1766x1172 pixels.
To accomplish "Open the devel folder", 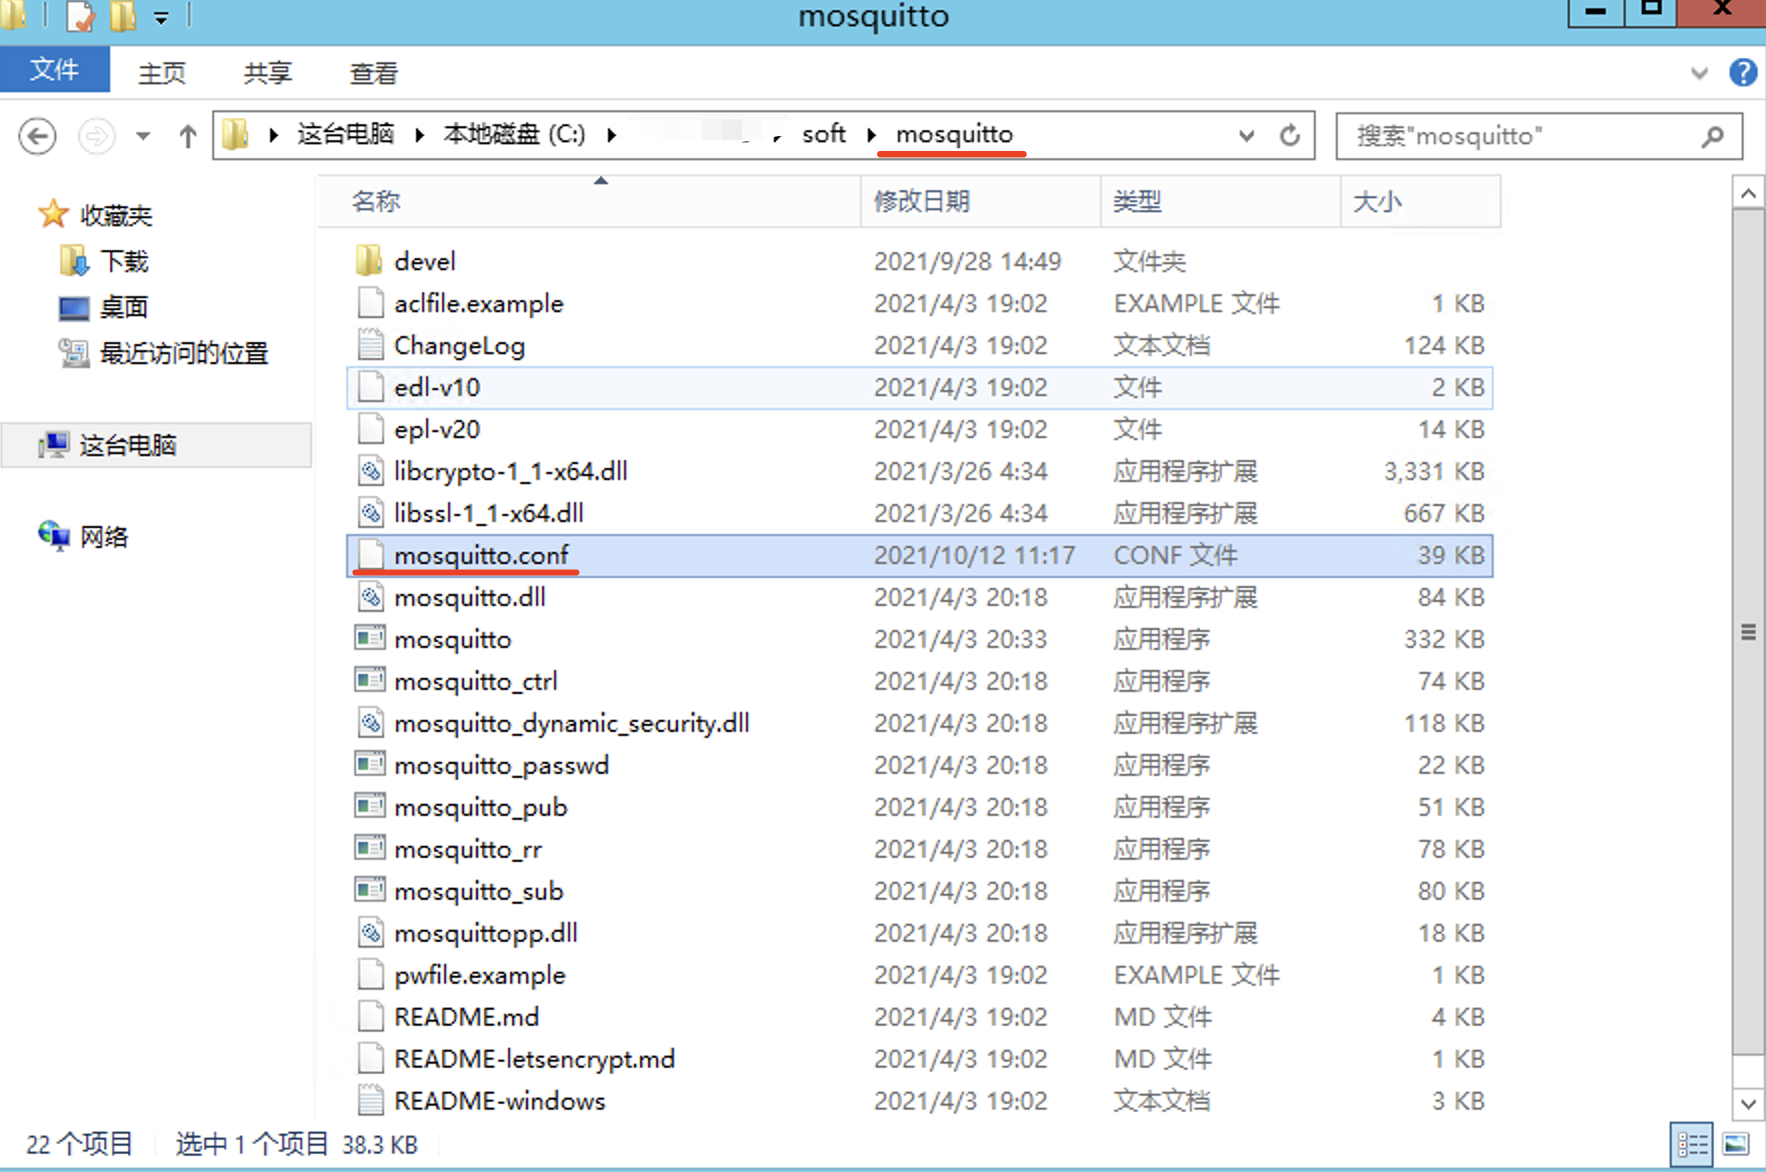I will point(424,261).
